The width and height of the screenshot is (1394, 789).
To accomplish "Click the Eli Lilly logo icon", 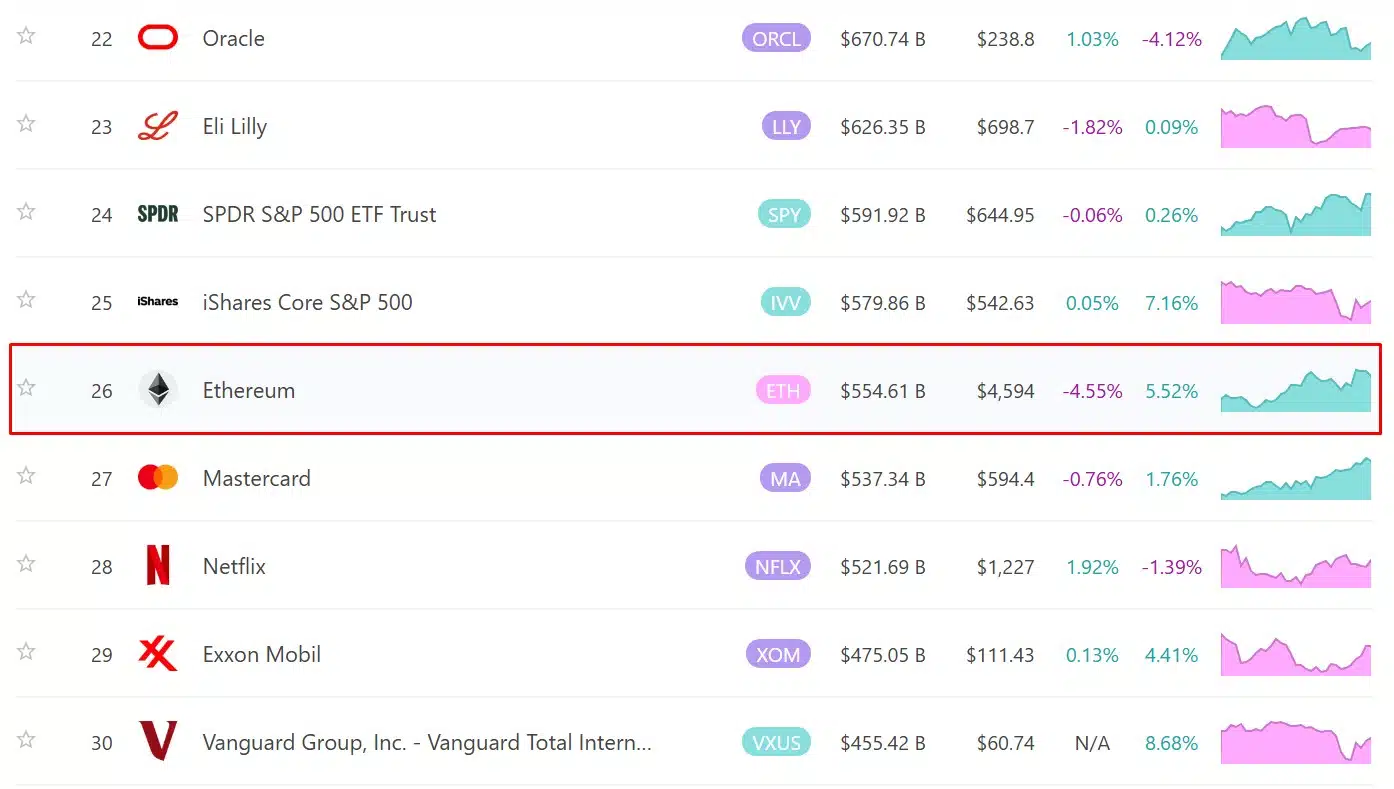I will point(157,126).
